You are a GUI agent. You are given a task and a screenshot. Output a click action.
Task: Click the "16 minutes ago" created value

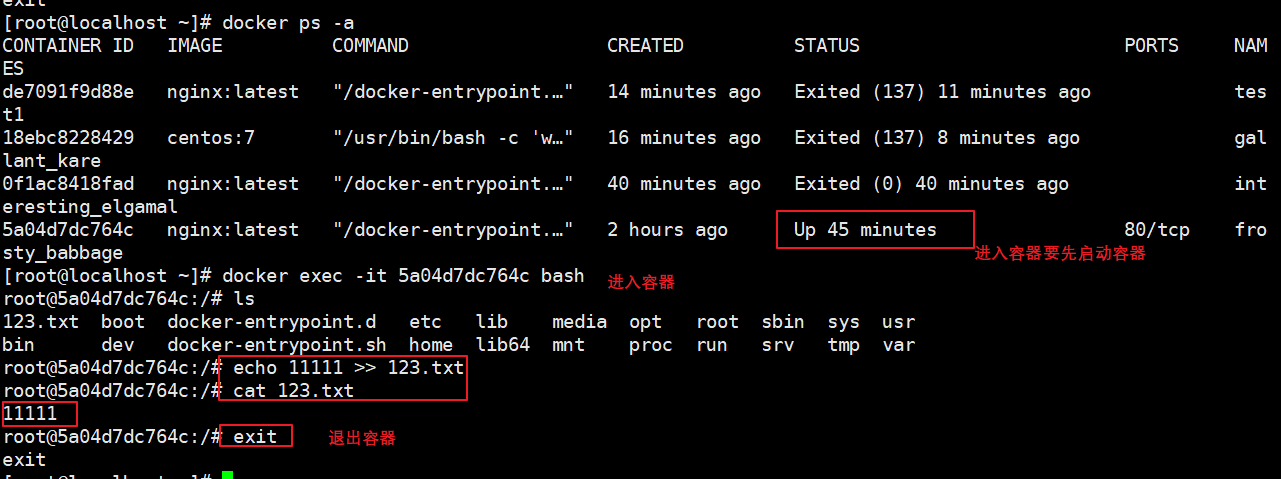684,137
